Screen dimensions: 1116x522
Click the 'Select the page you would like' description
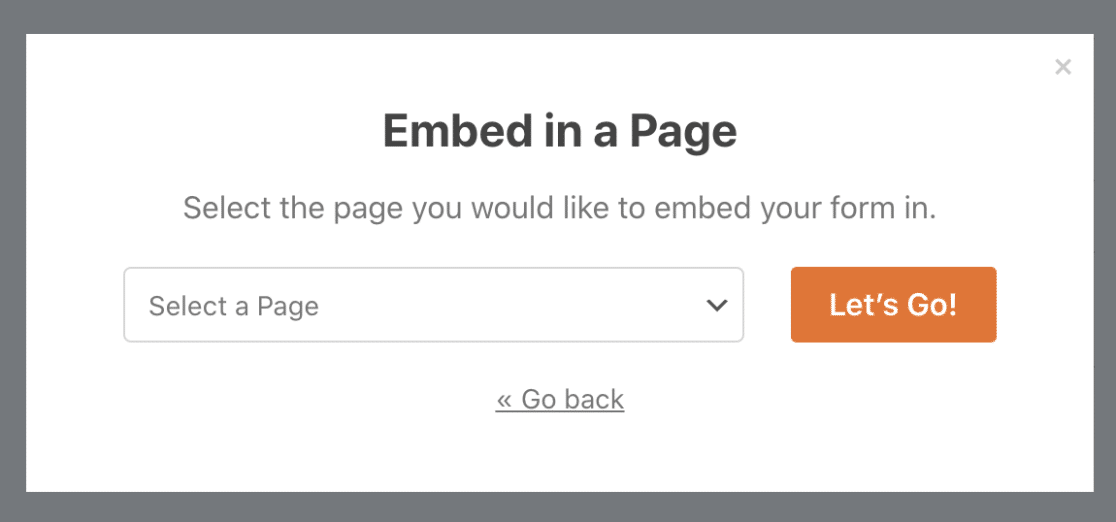point(559,209)
